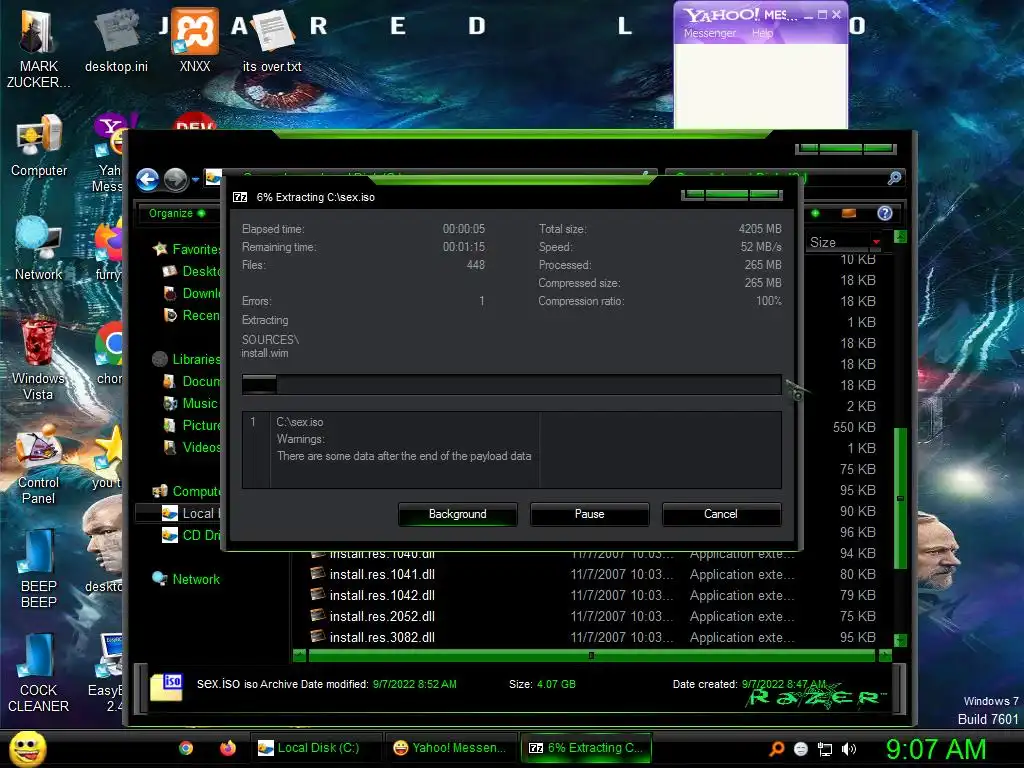Screen dimensions: 1024x768
Task: Open the Organize dropdown menu
Action: (176, 214)
